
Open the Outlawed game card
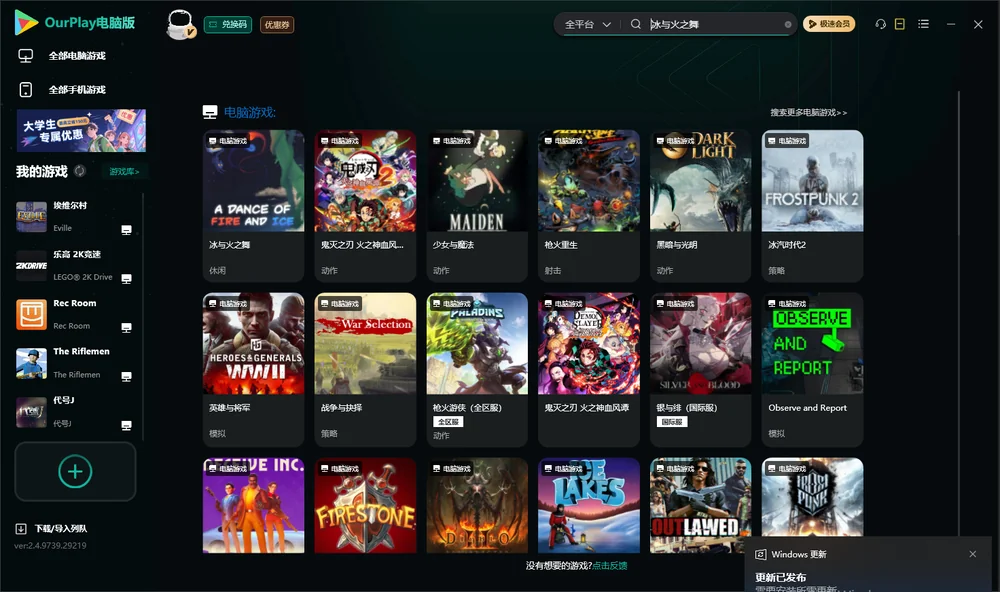pos(700,505)
